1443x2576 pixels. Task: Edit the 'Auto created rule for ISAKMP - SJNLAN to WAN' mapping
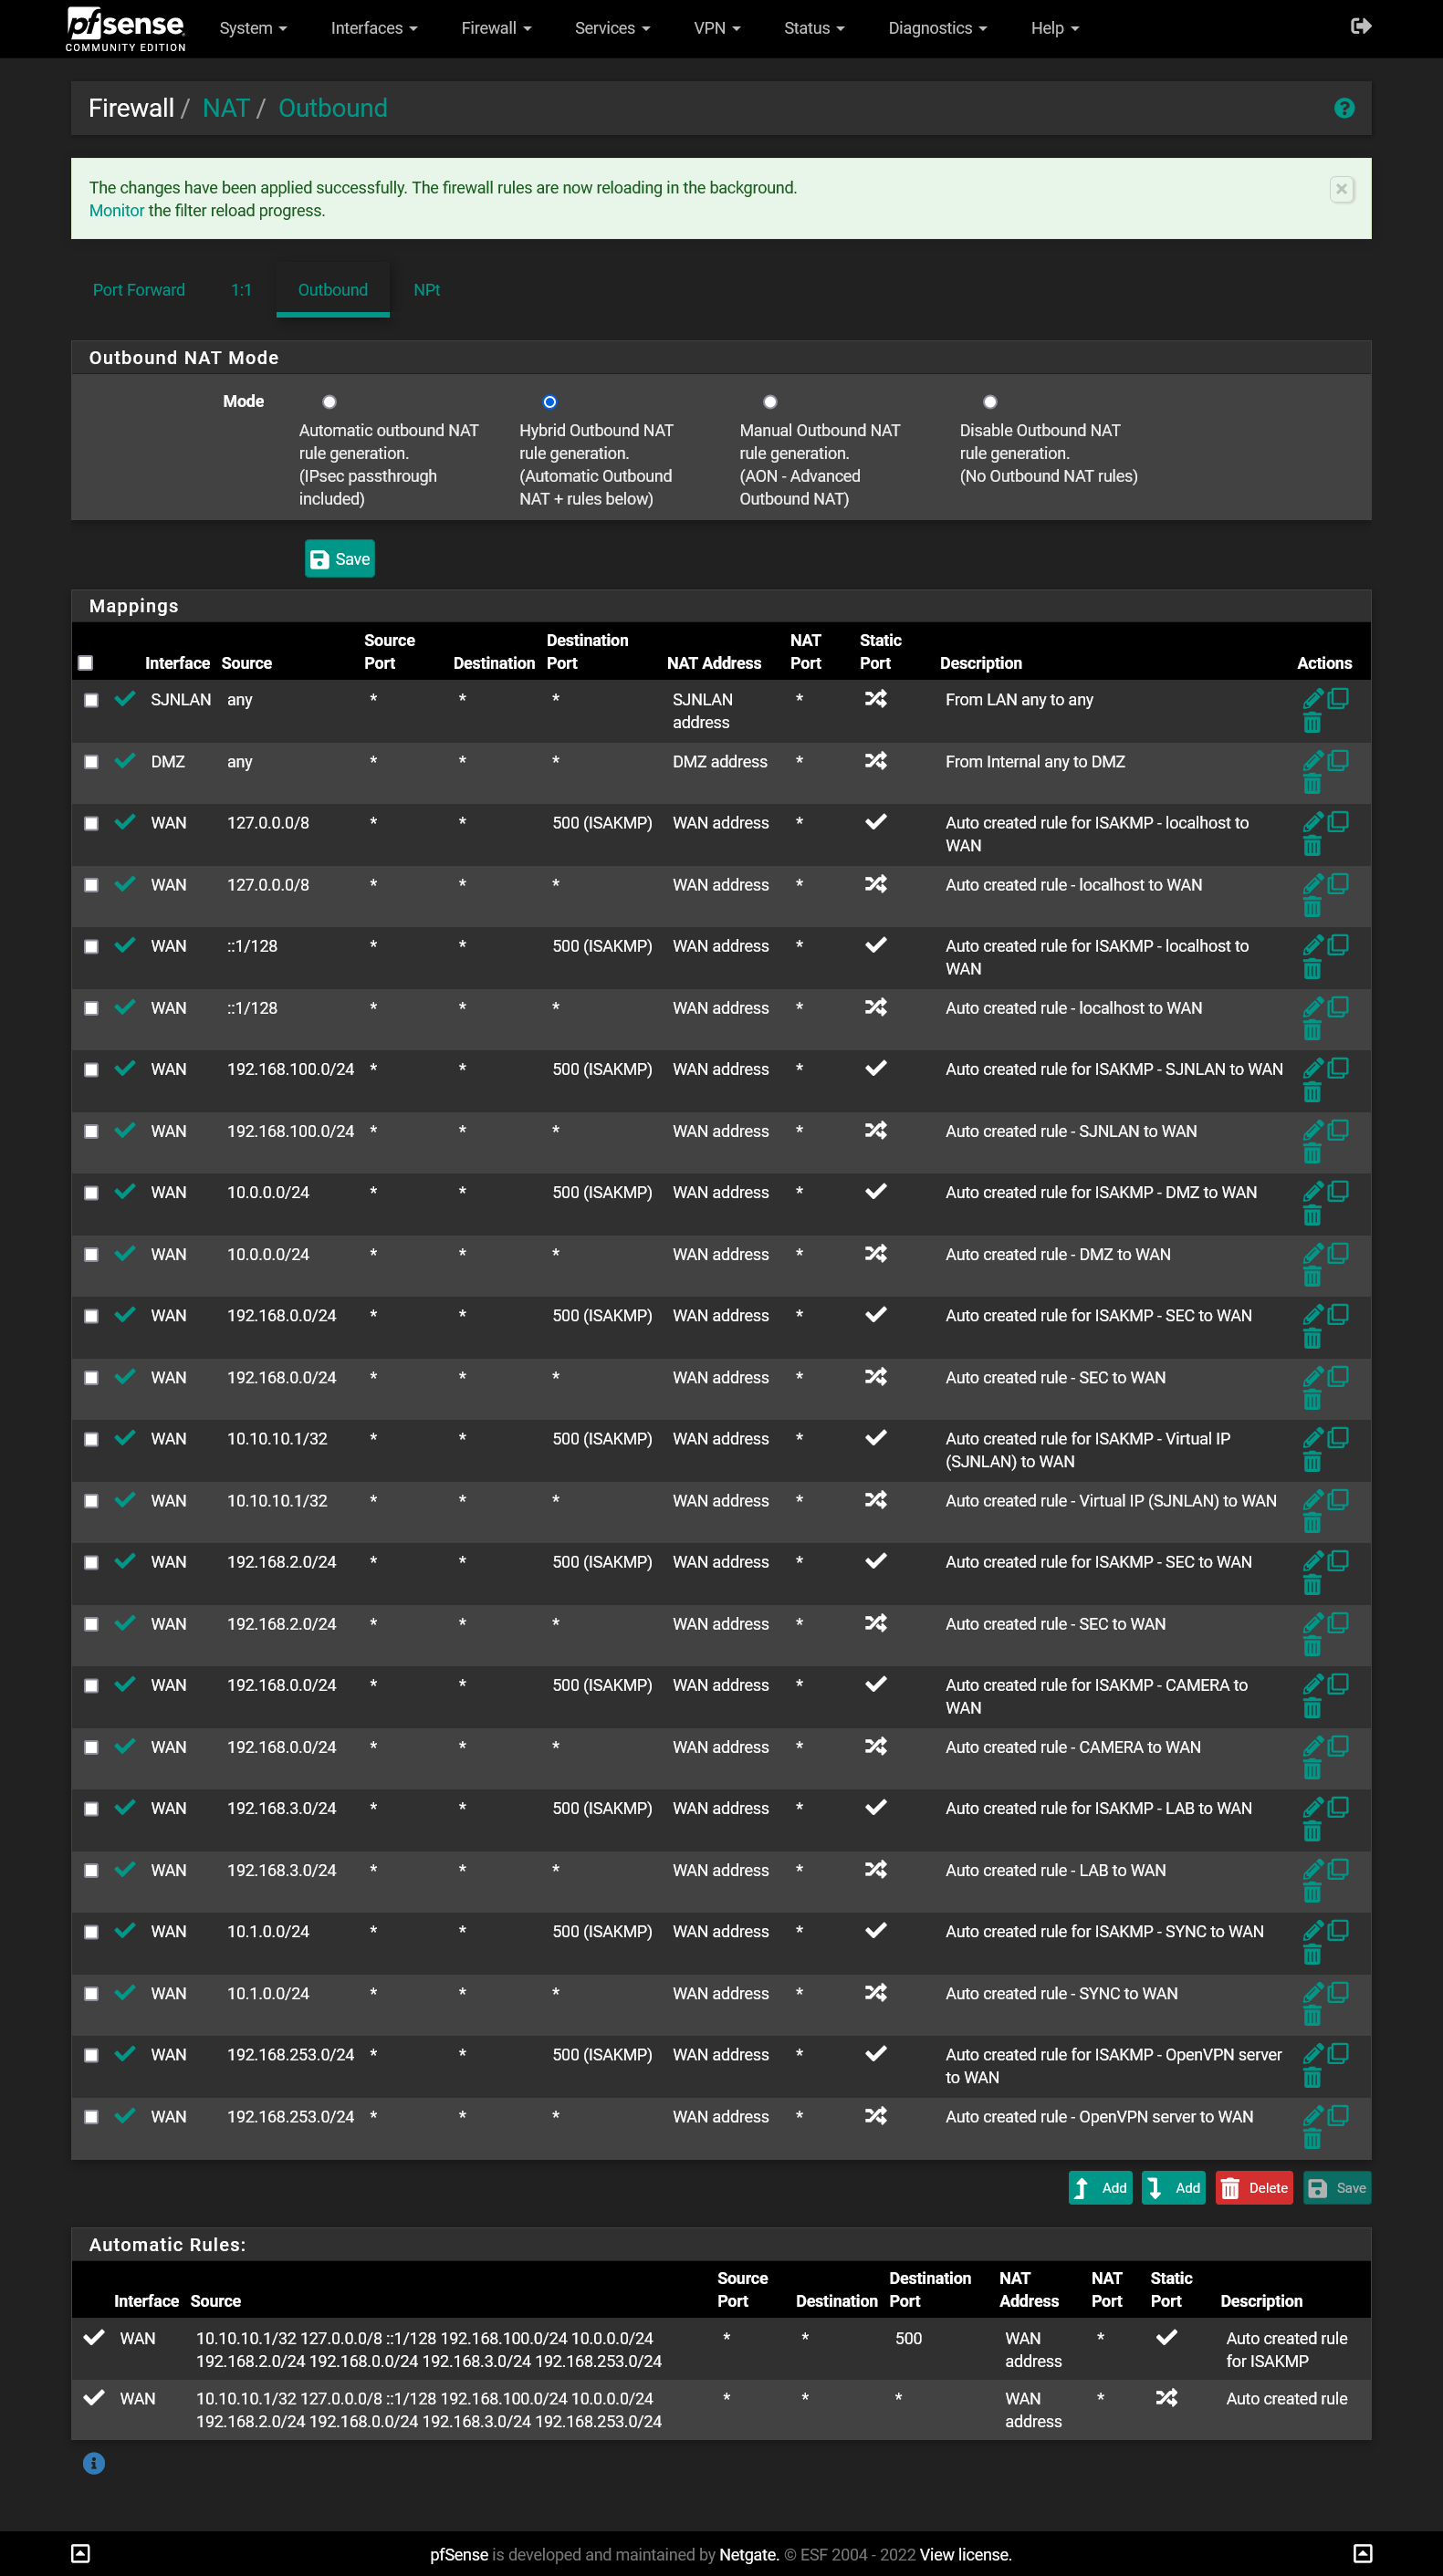point(1313,1068)
